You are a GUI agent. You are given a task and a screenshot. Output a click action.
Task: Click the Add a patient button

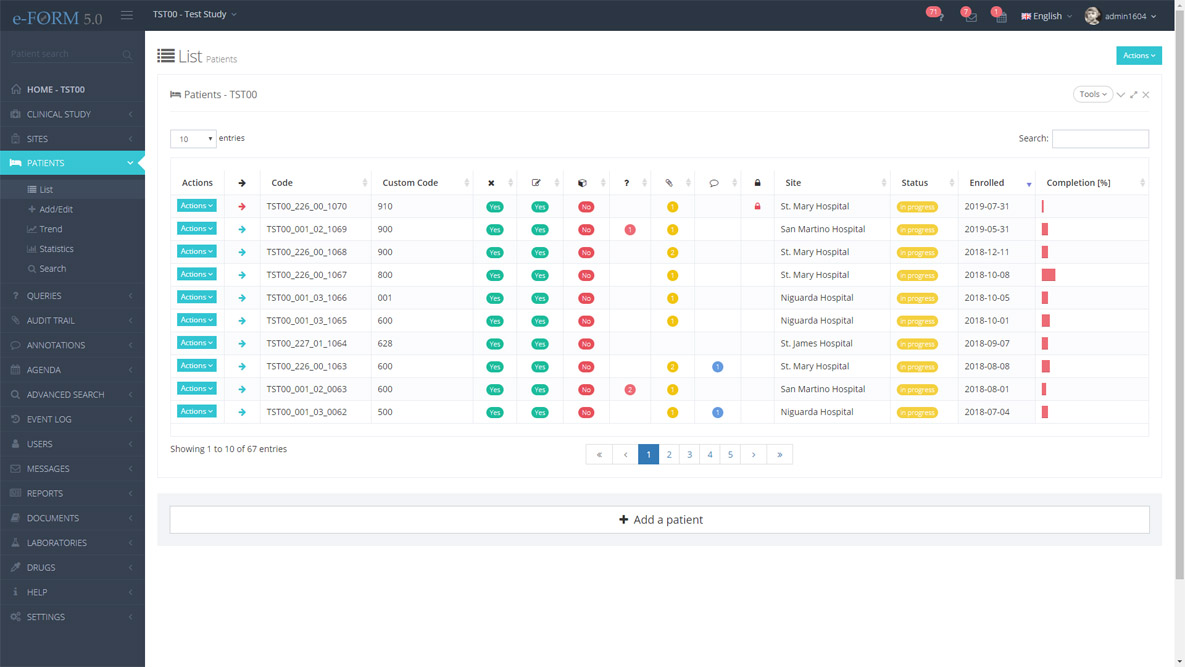point(659,520)
